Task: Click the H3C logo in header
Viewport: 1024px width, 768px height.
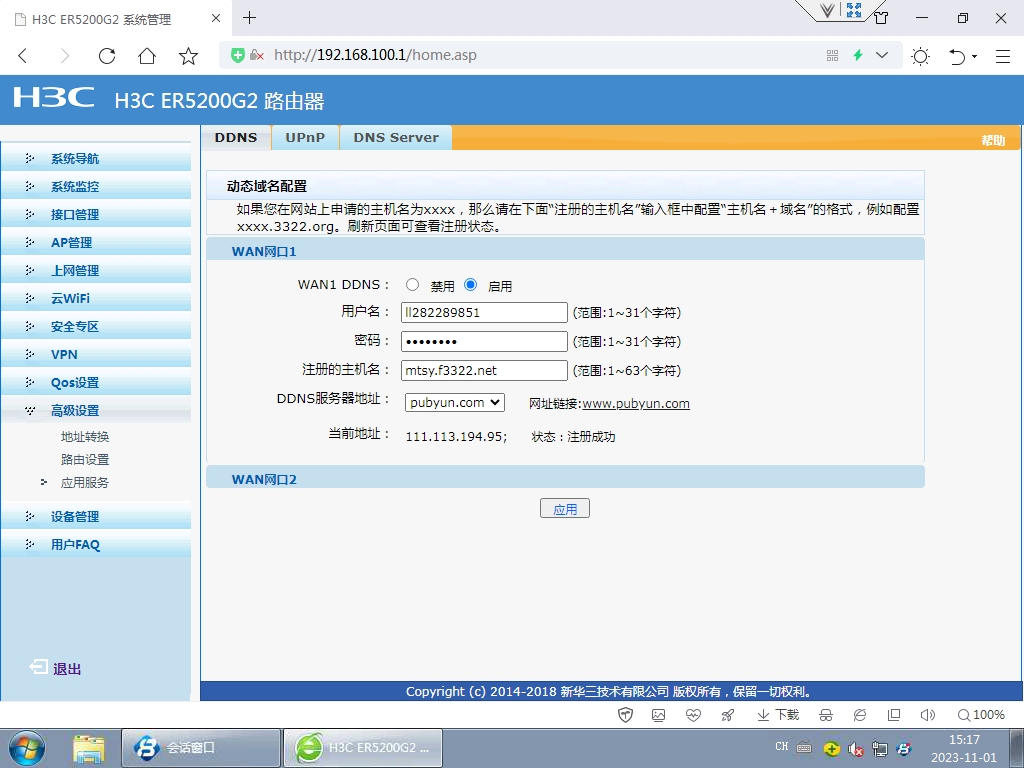Action: pos(54,98)
